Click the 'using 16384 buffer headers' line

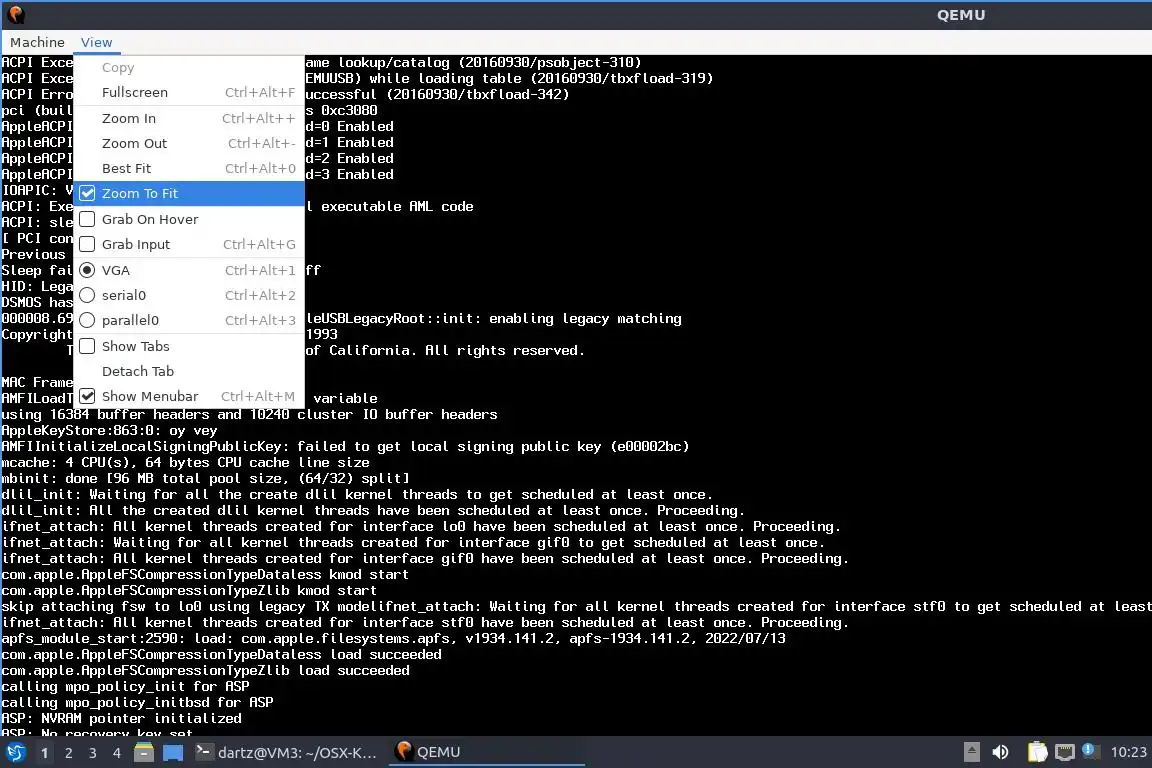click(x=249, y=414)
